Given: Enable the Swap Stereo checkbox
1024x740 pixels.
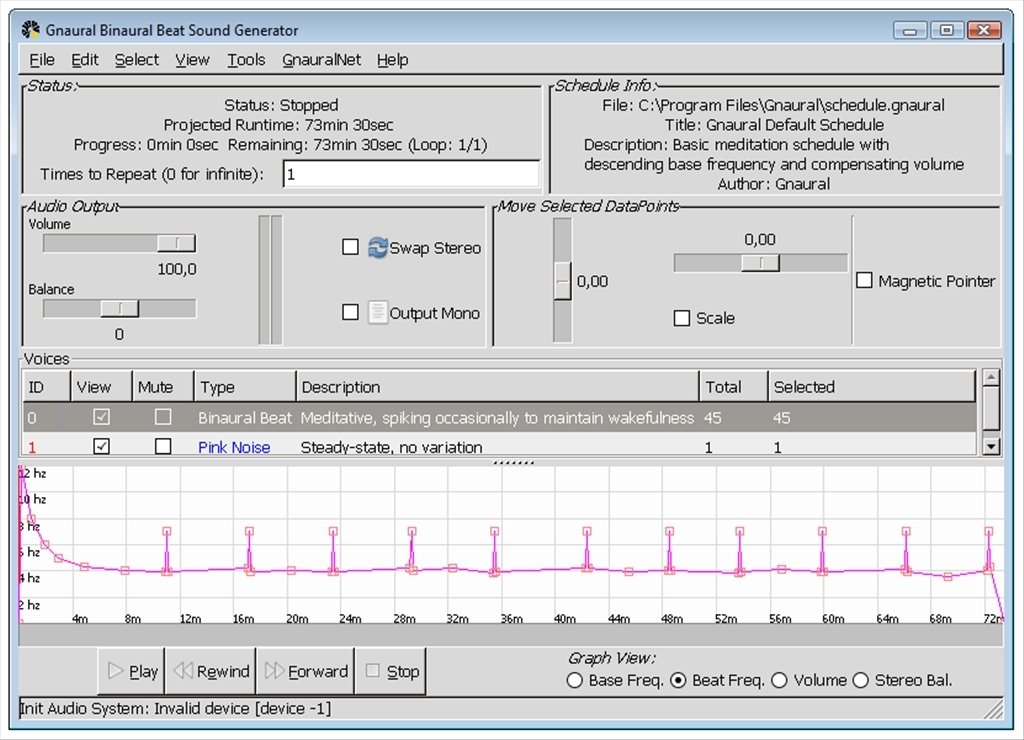Looking at the screenshot, I should 351,247.
